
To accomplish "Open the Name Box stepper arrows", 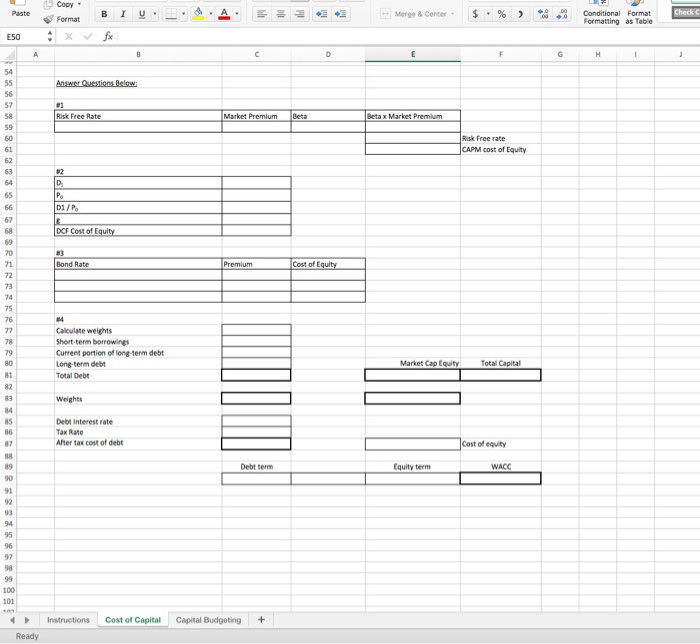I will click(x=50, y=37).
